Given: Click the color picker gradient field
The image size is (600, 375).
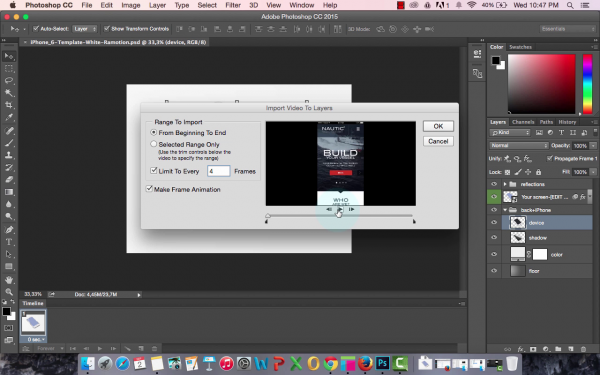Looking at the screenshot, I should 541,84.
